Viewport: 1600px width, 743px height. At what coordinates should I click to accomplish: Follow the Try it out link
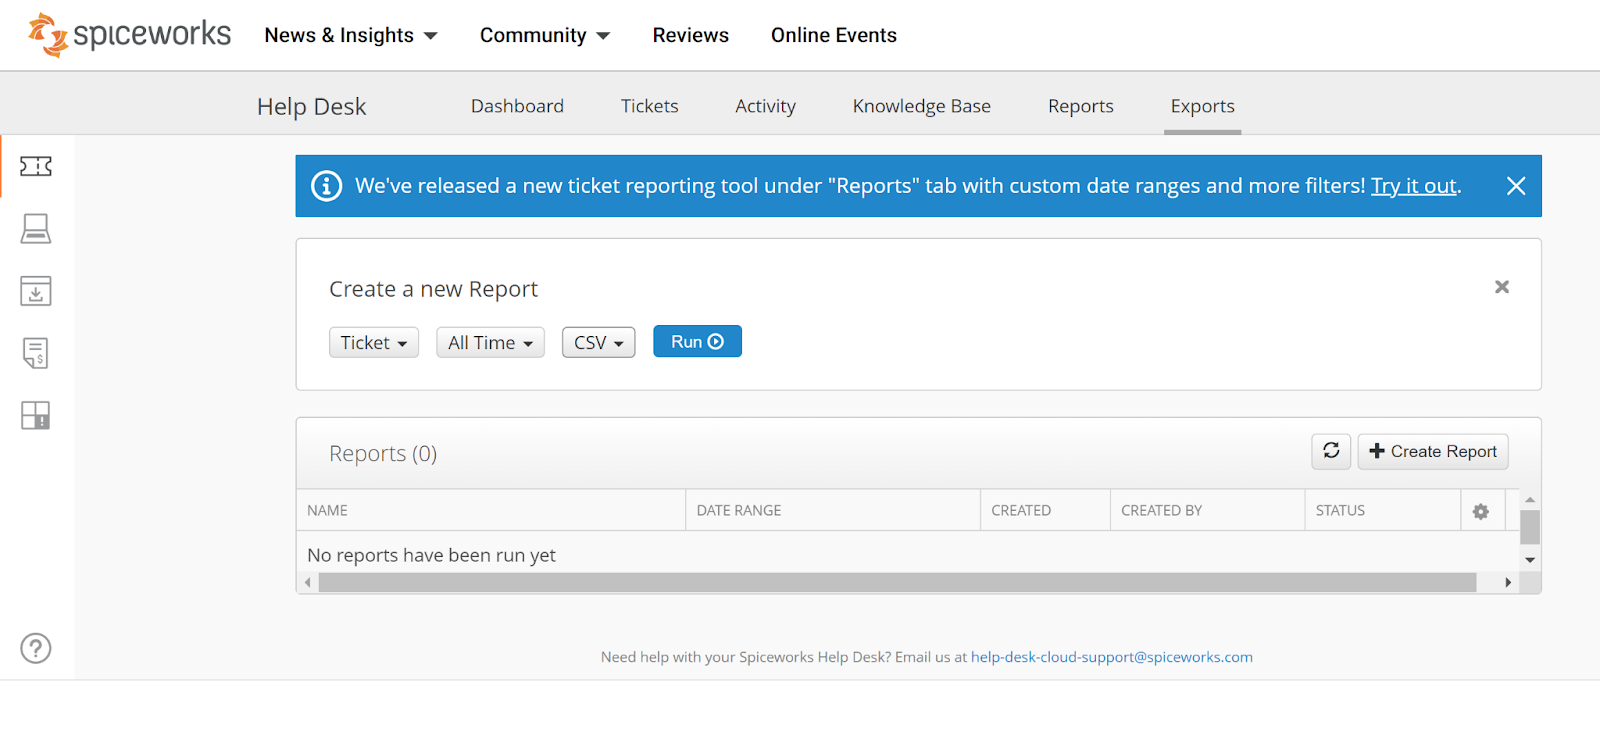pyautogui.click(x=1414, y=186)
